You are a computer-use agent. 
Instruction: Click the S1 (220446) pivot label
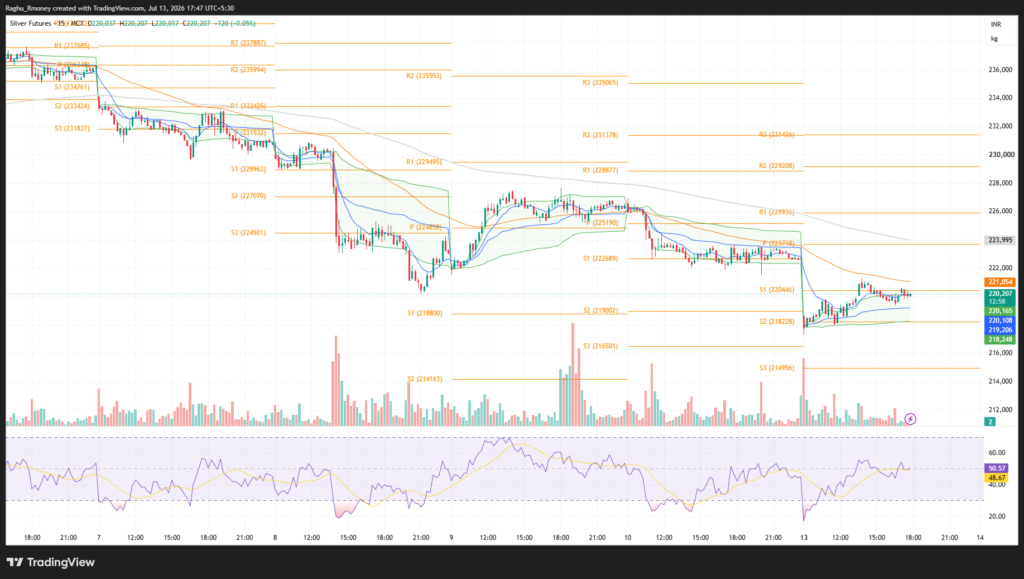(x=776, y=290)
